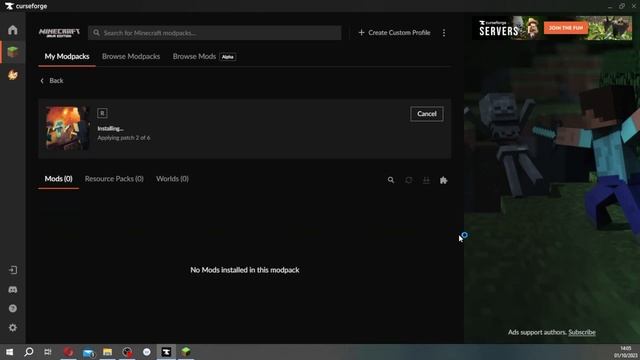Viewport: 640px width, 360px height.
Task: Click Create Custom Profile
Action: pyautogui.click(x=394, y=33)
